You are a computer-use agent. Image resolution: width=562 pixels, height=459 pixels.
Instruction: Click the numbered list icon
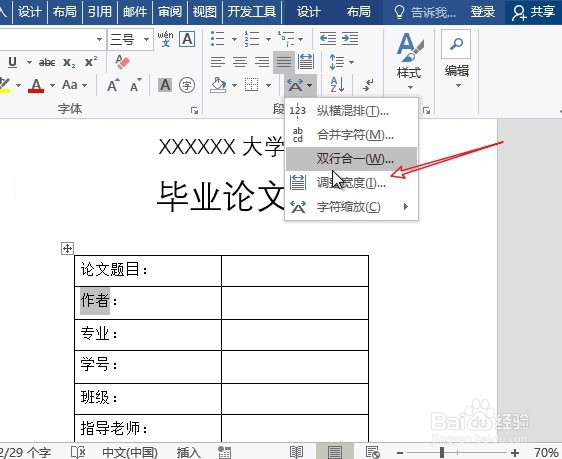pos(252,38)
